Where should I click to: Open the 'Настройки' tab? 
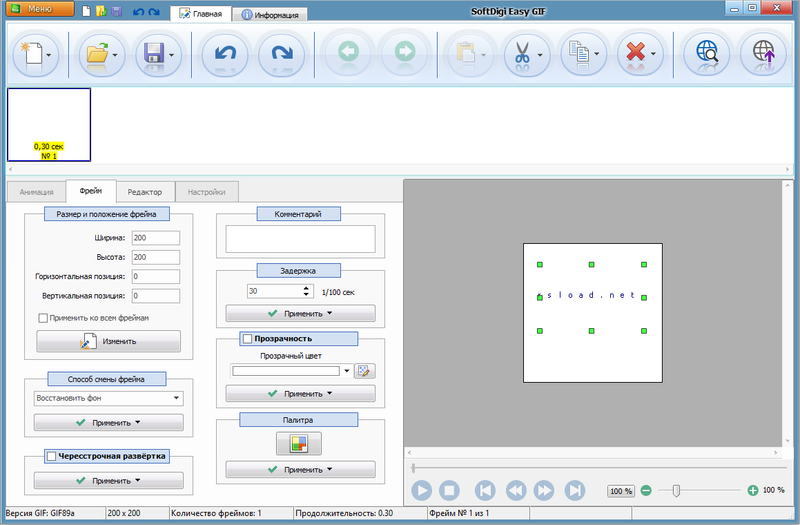pos(207,192)
